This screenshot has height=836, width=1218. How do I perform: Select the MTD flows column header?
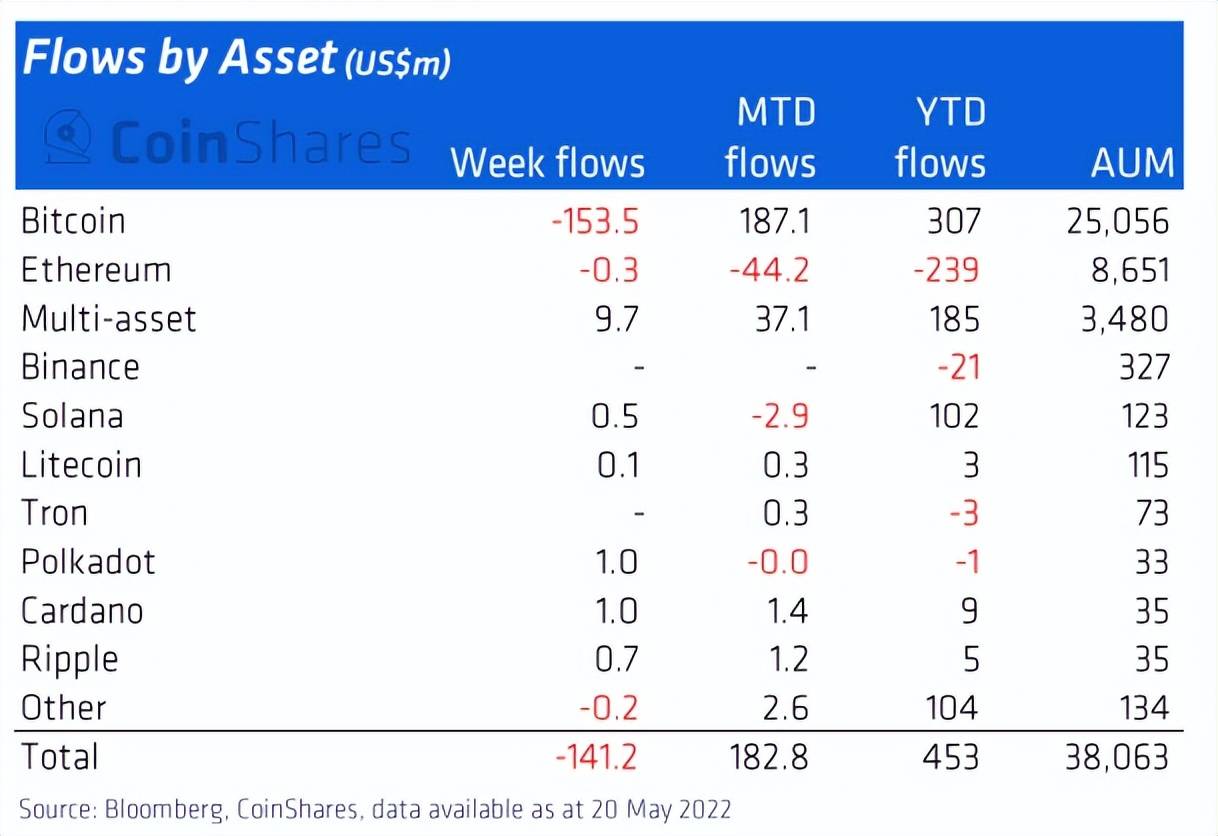(x=770, y=139)
